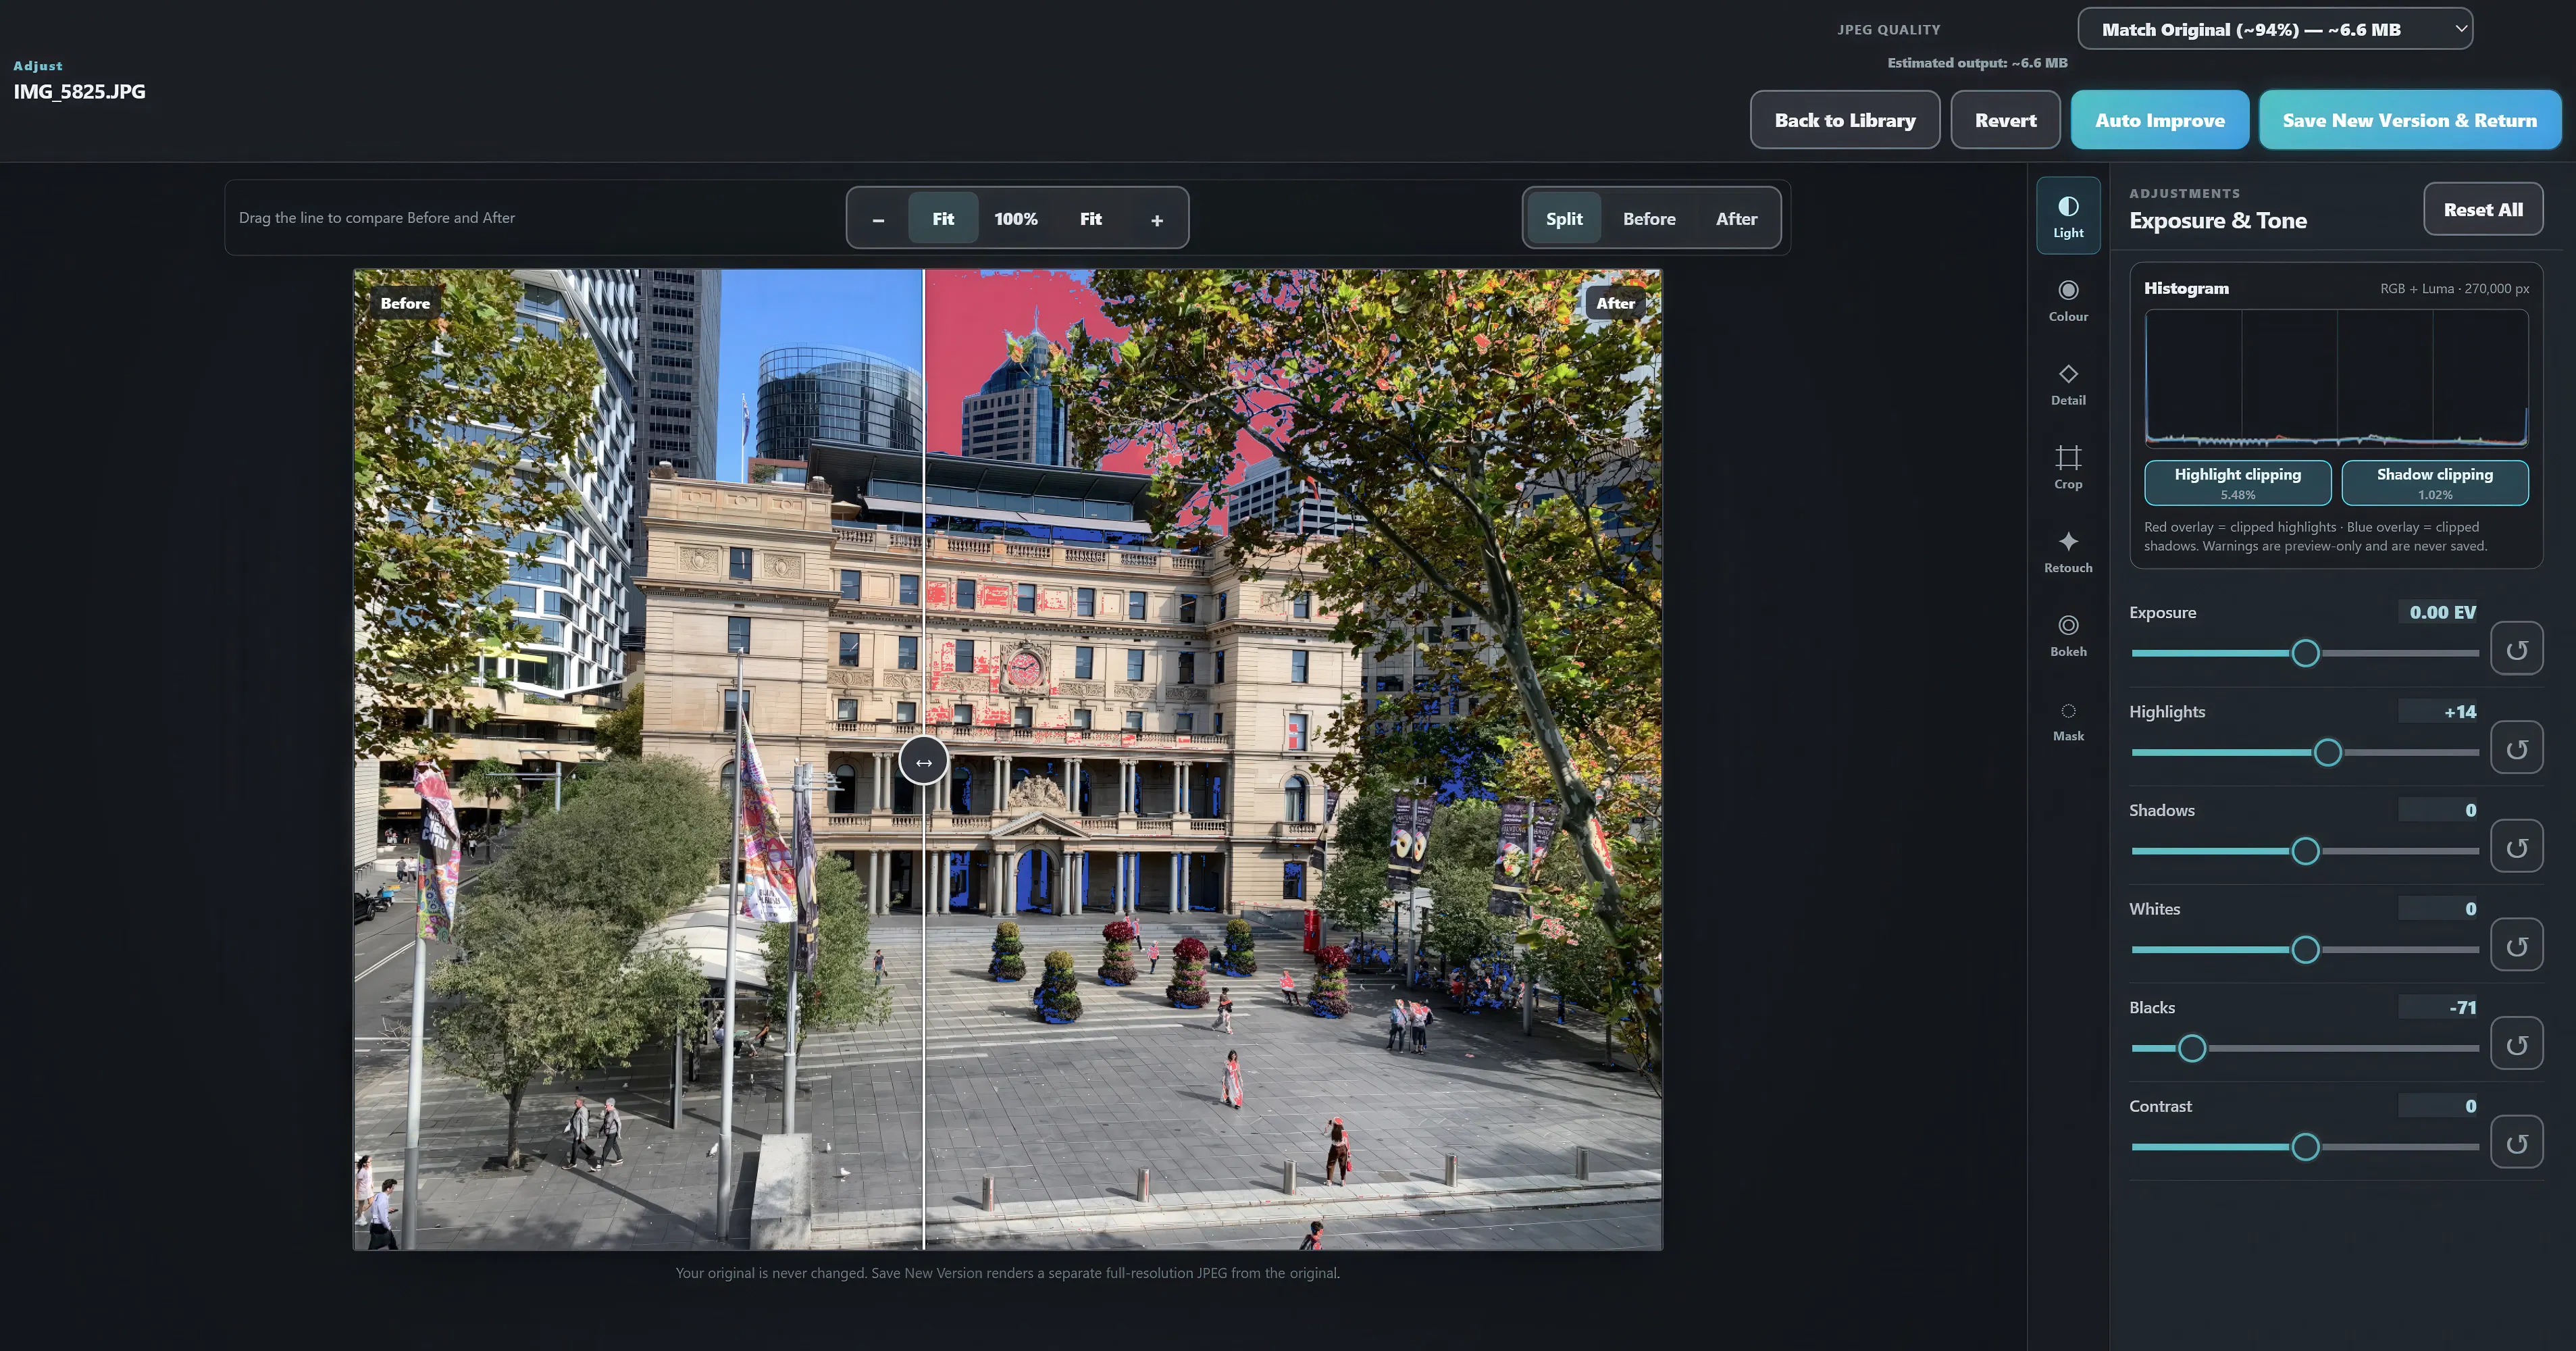Reset the Contrast slider value

point(2516,1143)
